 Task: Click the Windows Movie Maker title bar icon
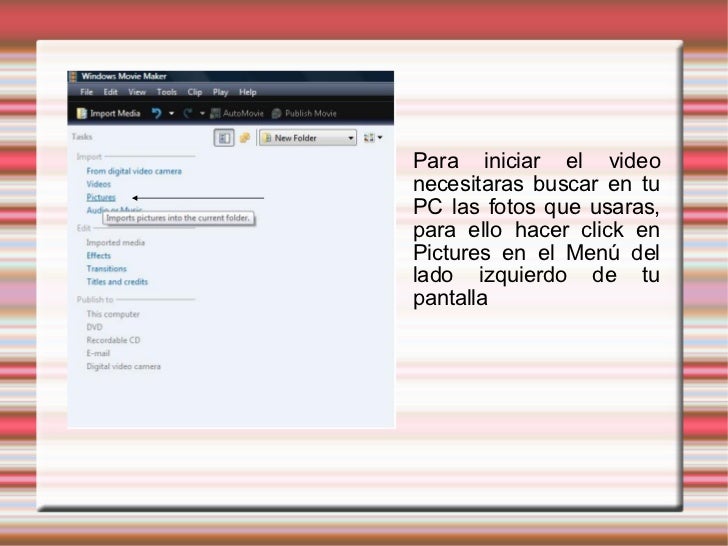click(73, 77)
